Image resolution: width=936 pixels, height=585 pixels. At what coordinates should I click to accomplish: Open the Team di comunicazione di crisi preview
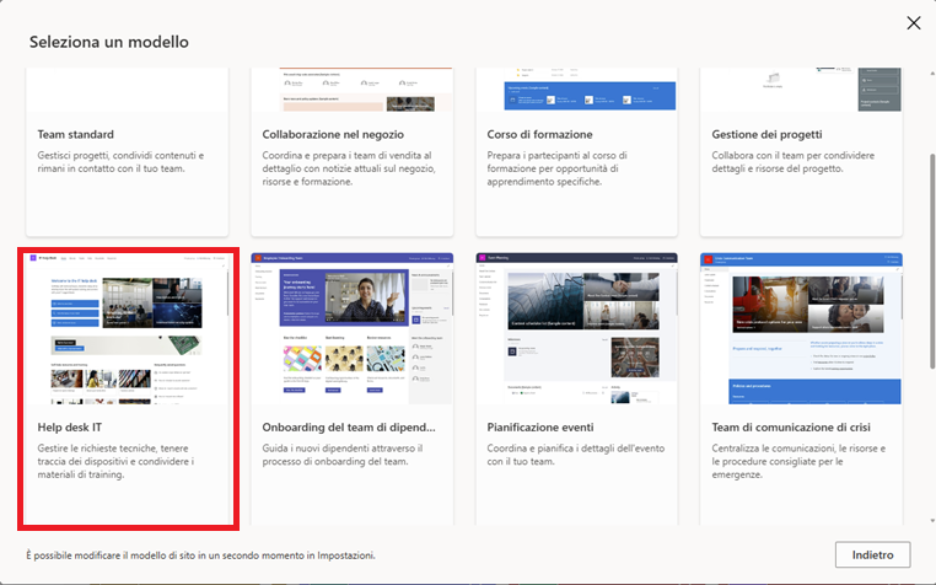(x=801, y=328)
